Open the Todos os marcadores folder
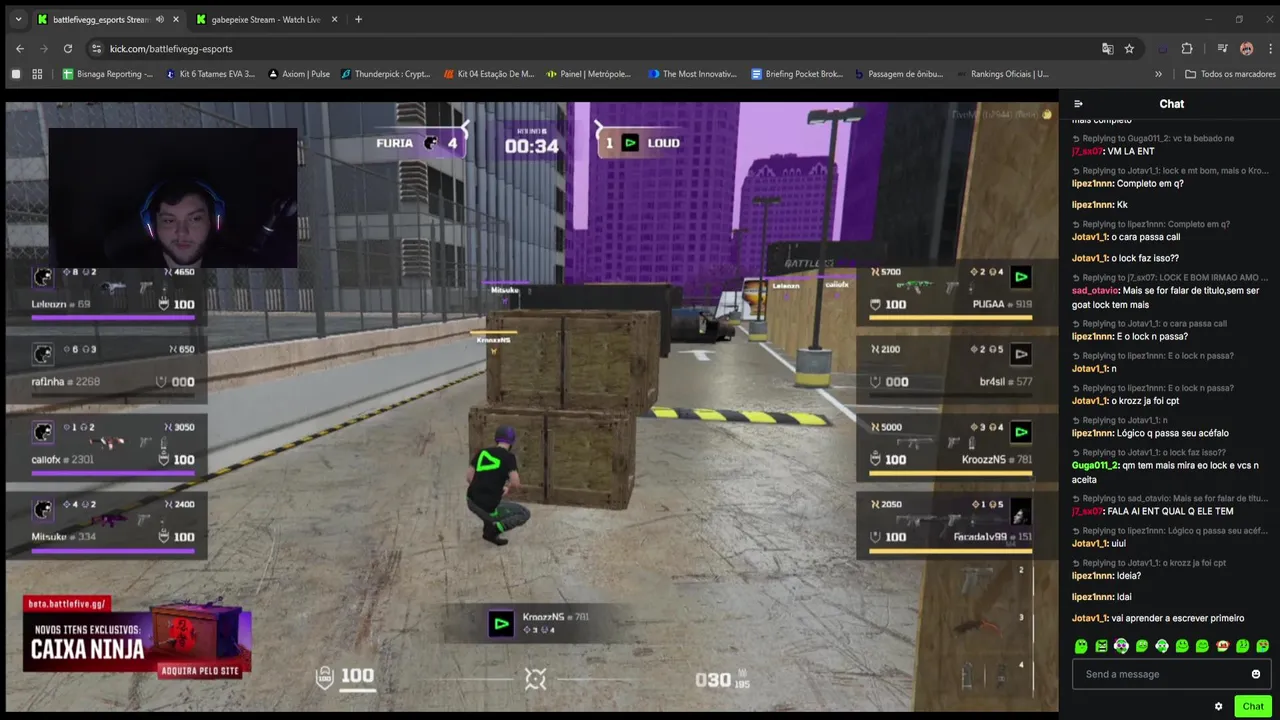1280x720 pixels. pyautogui.click(x=1230, y=74)
